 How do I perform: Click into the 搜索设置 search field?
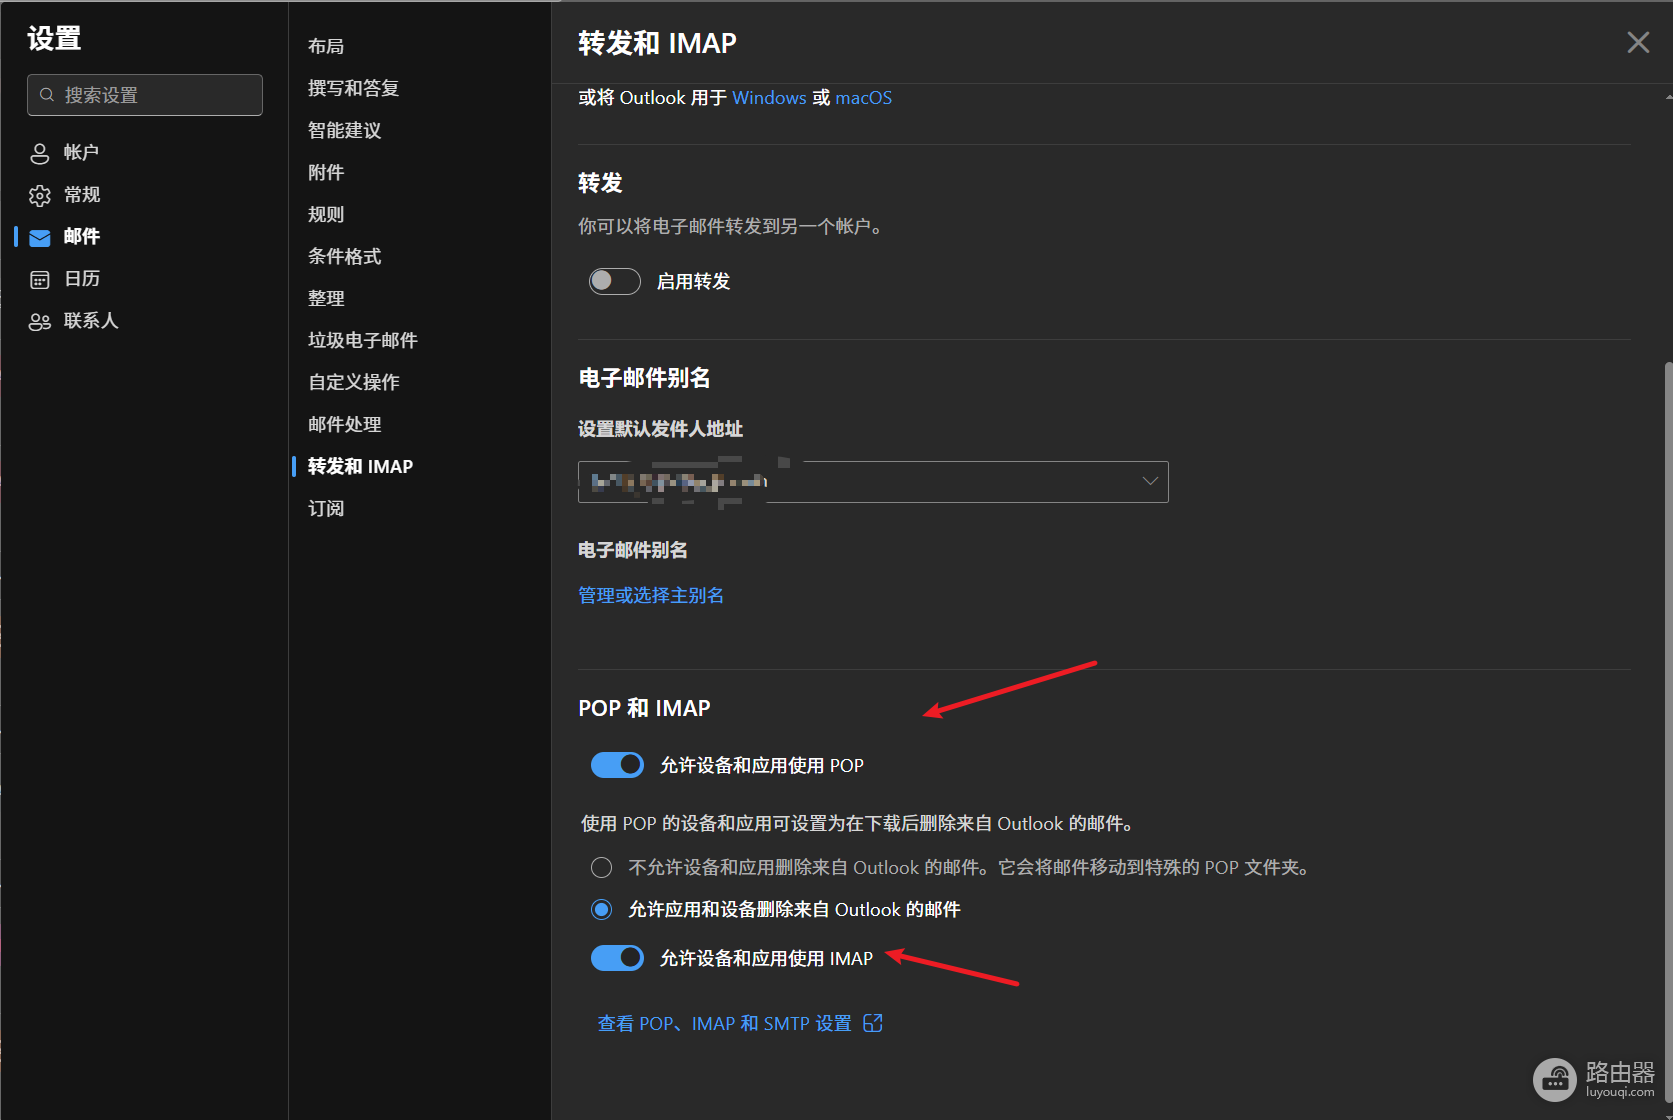(x=145, y=95)
